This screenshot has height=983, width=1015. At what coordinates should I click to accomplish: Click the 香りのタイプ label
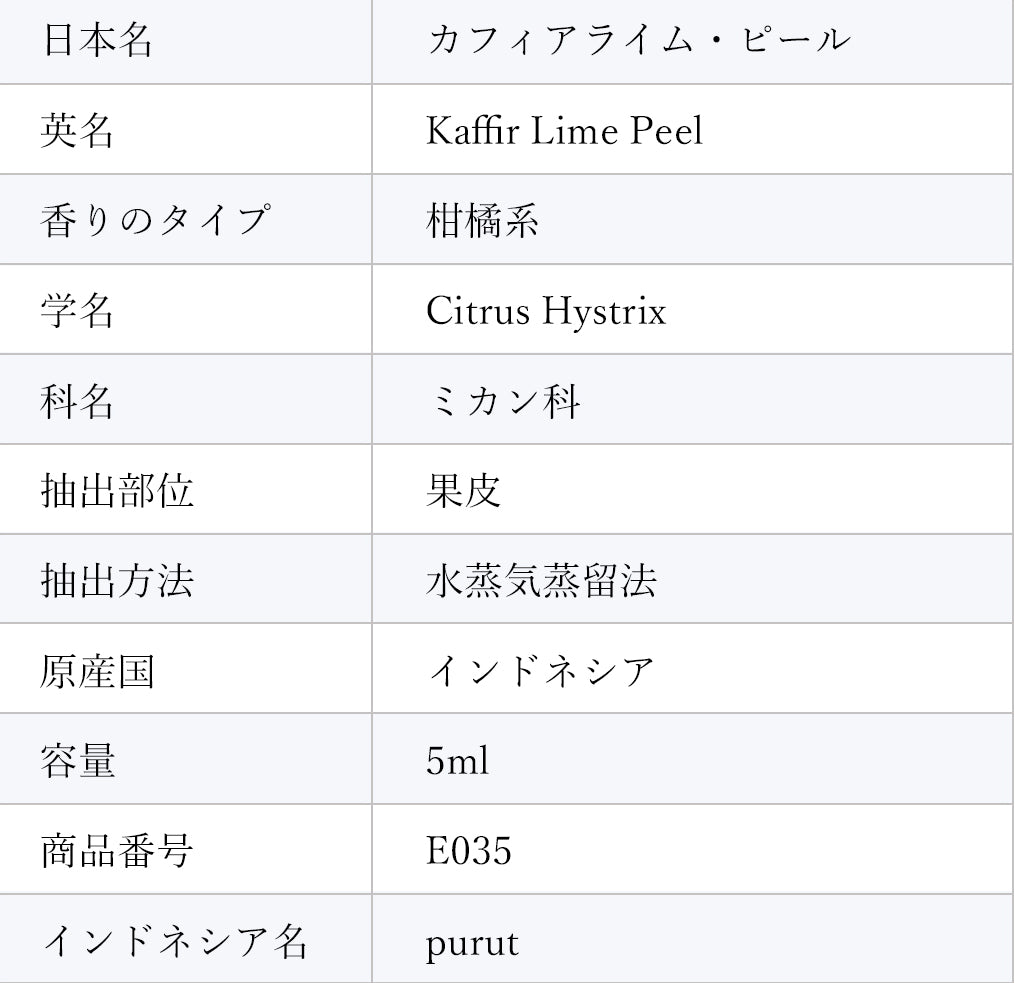pos(155,220)
